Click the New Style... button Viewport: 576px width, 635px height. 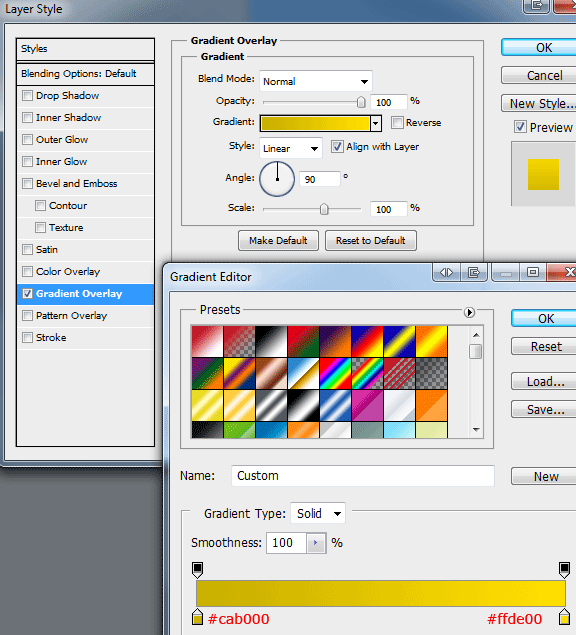pyautogui.click(x=539, y=103)
